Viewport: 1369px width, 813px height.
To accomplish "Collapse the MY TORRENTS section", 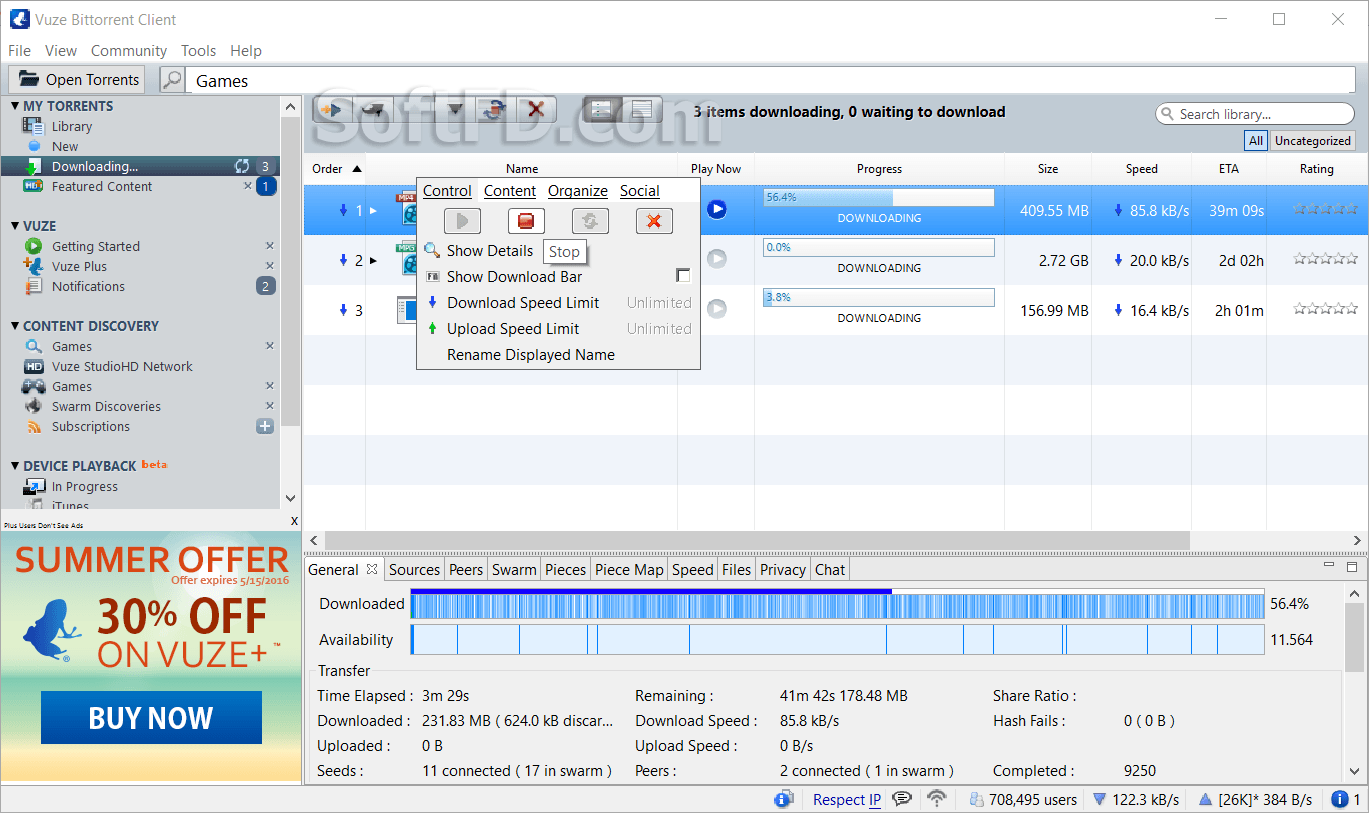I will tap(15, 106).
